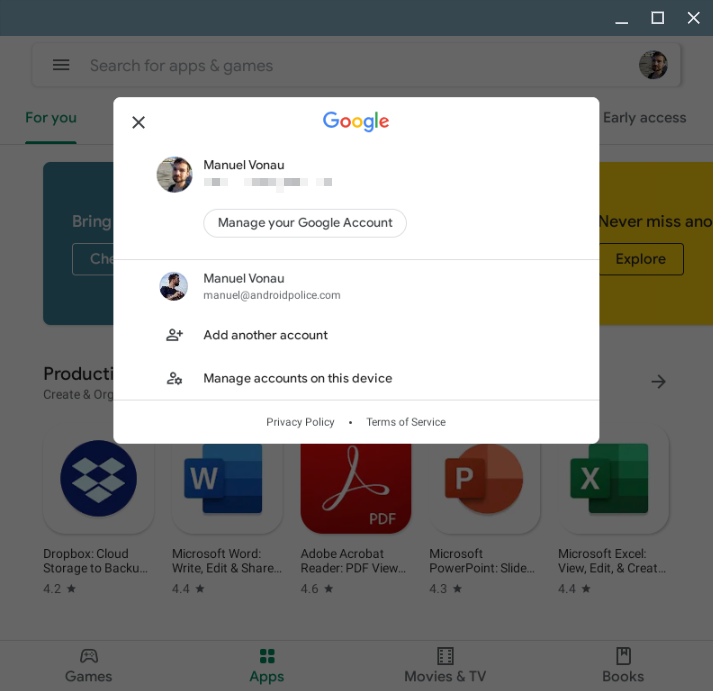Go to the Movies & TV section
This screenshot has height=691, width=713.
pyautogui.click(x=445, y=665)
